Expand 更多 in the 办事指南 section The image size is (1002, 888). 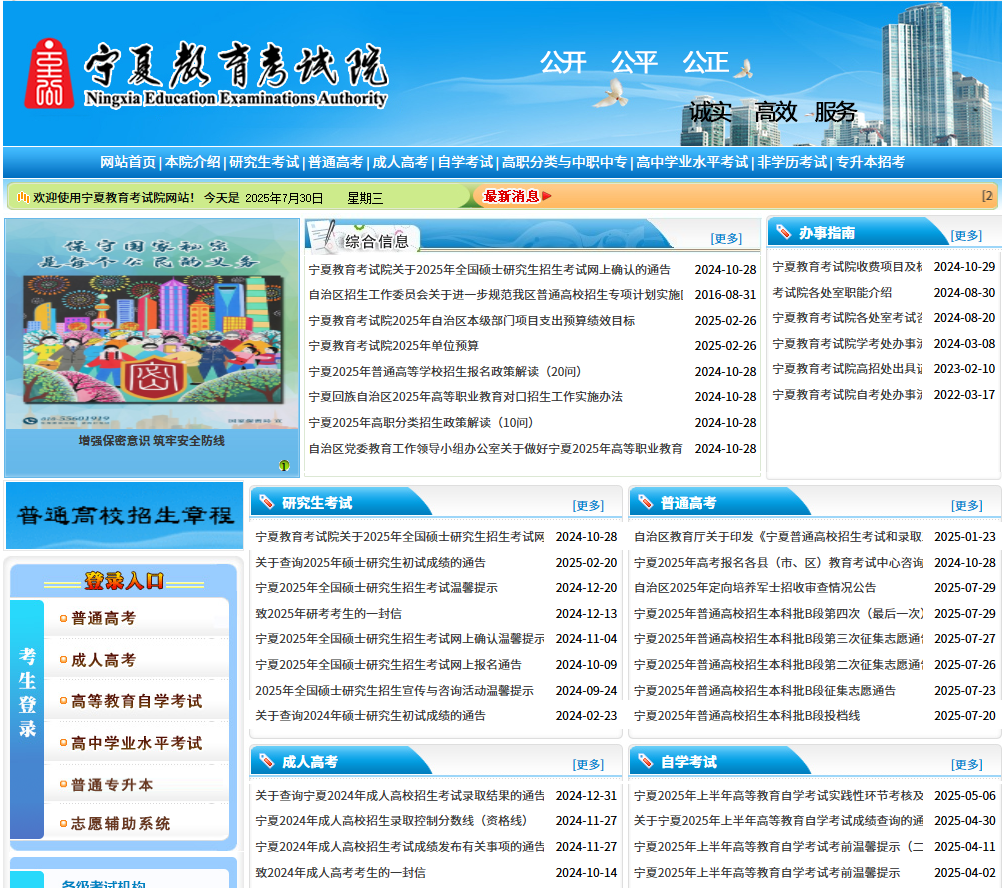[966, 235]
